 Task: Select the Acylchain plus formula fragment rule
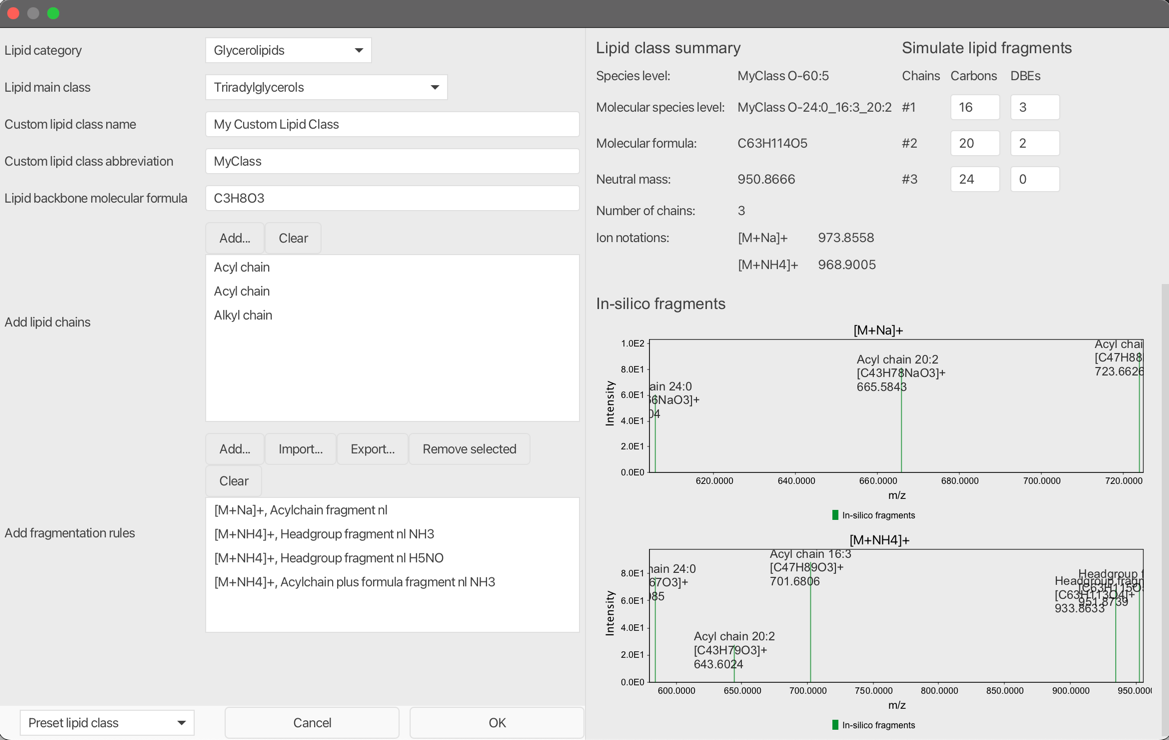[x=392, y=582]
